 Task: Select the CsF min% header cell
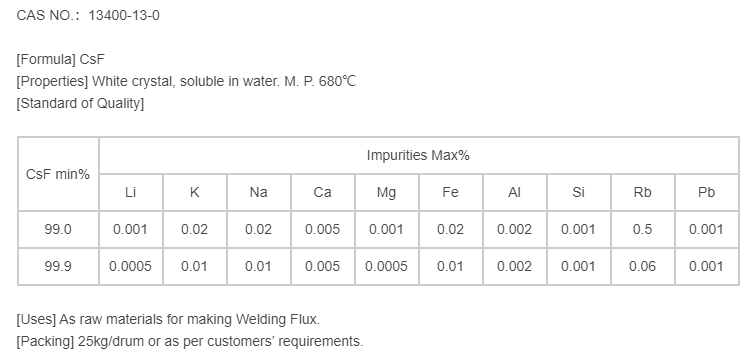(58, 174)
